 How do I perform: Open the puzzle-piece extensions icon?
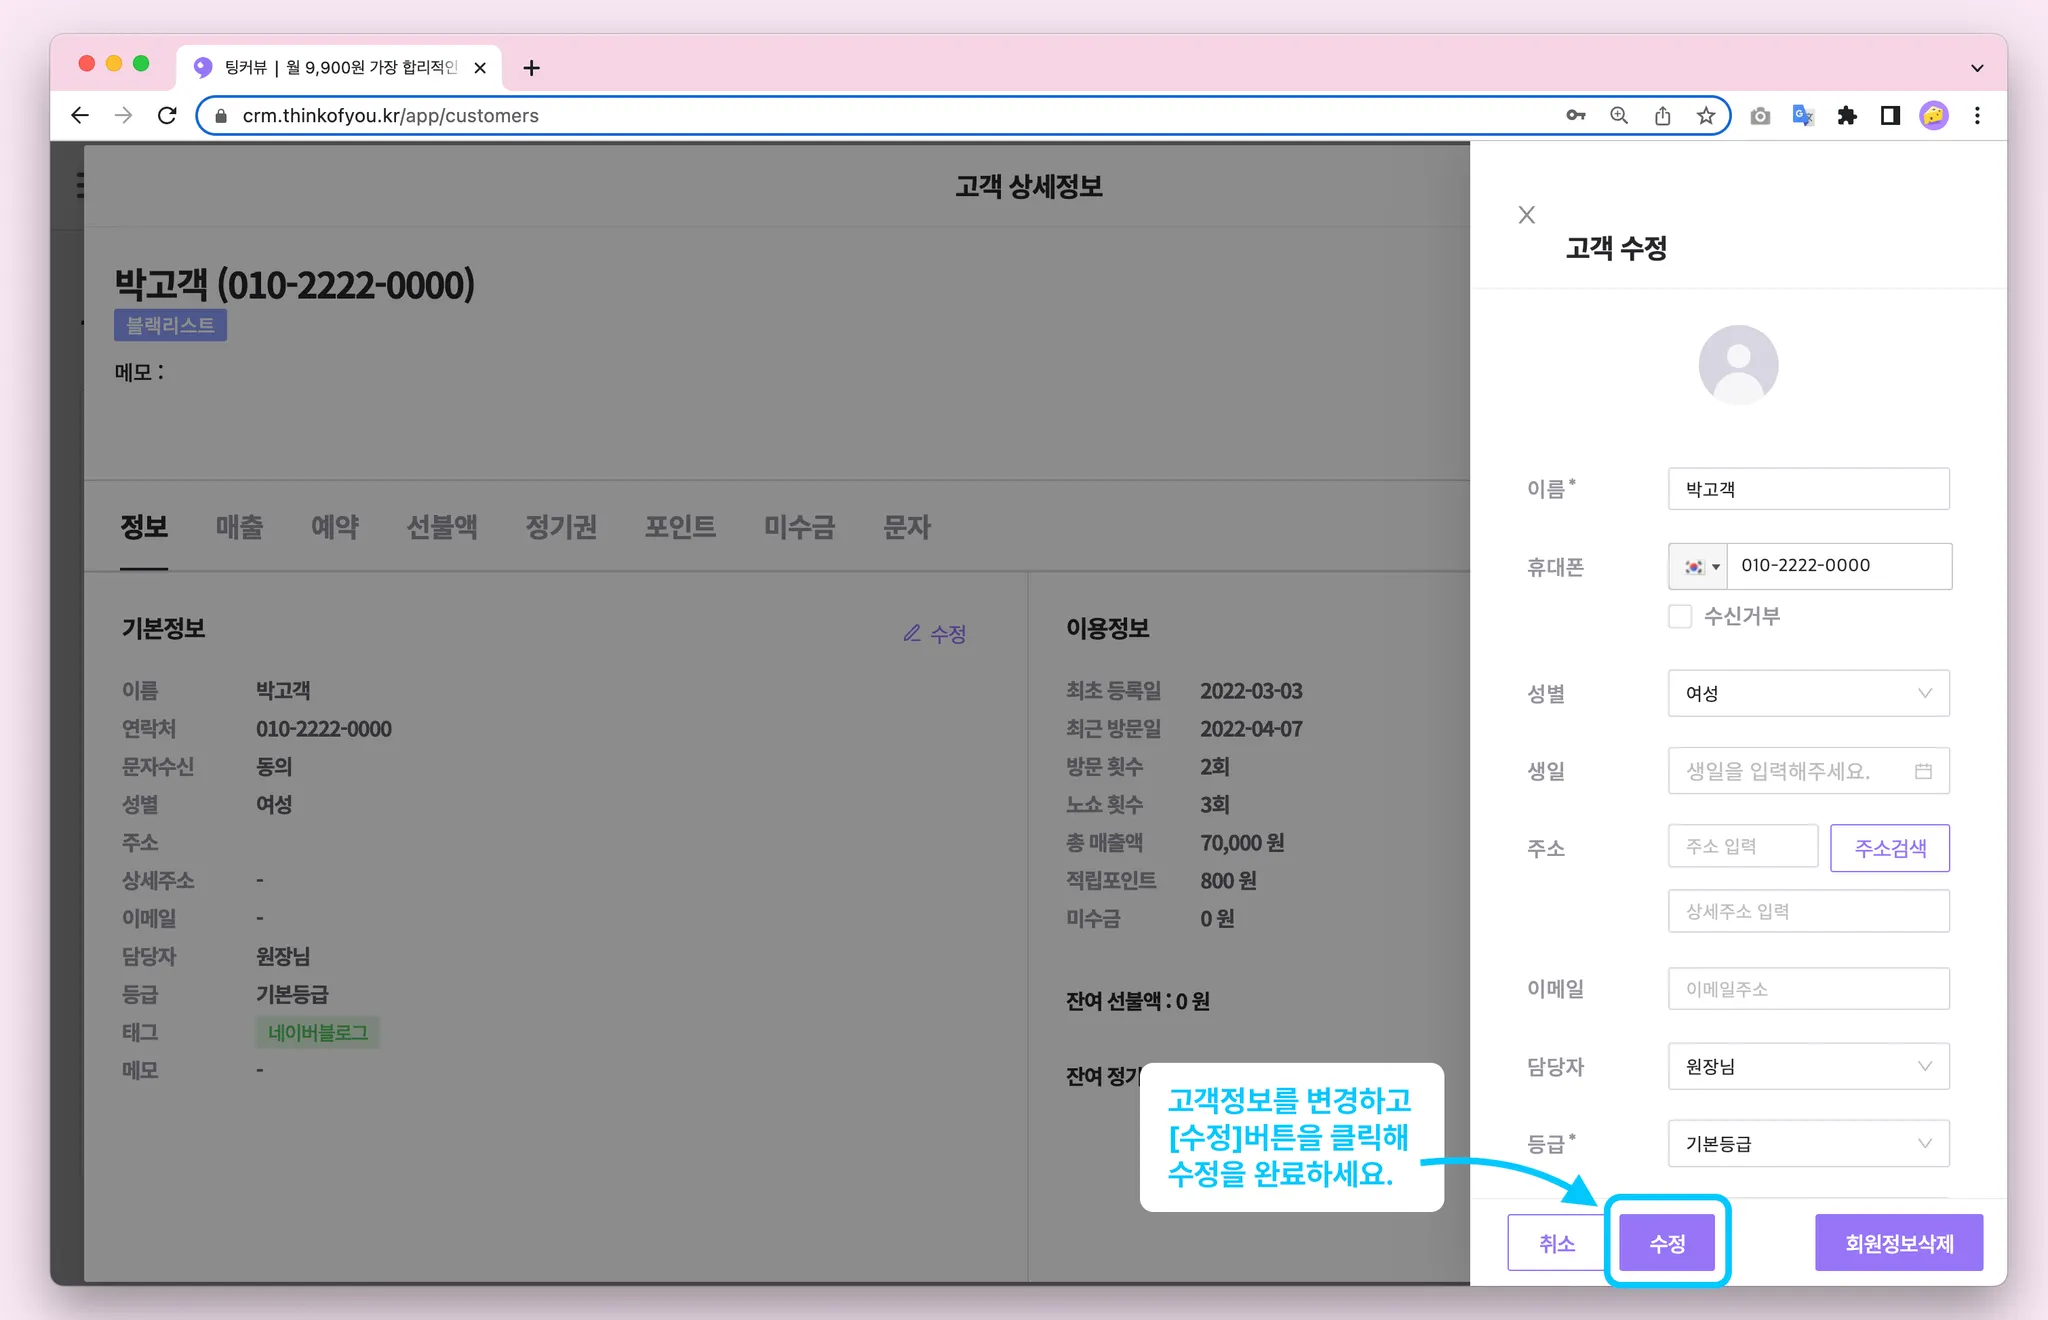pos(1847,116)
